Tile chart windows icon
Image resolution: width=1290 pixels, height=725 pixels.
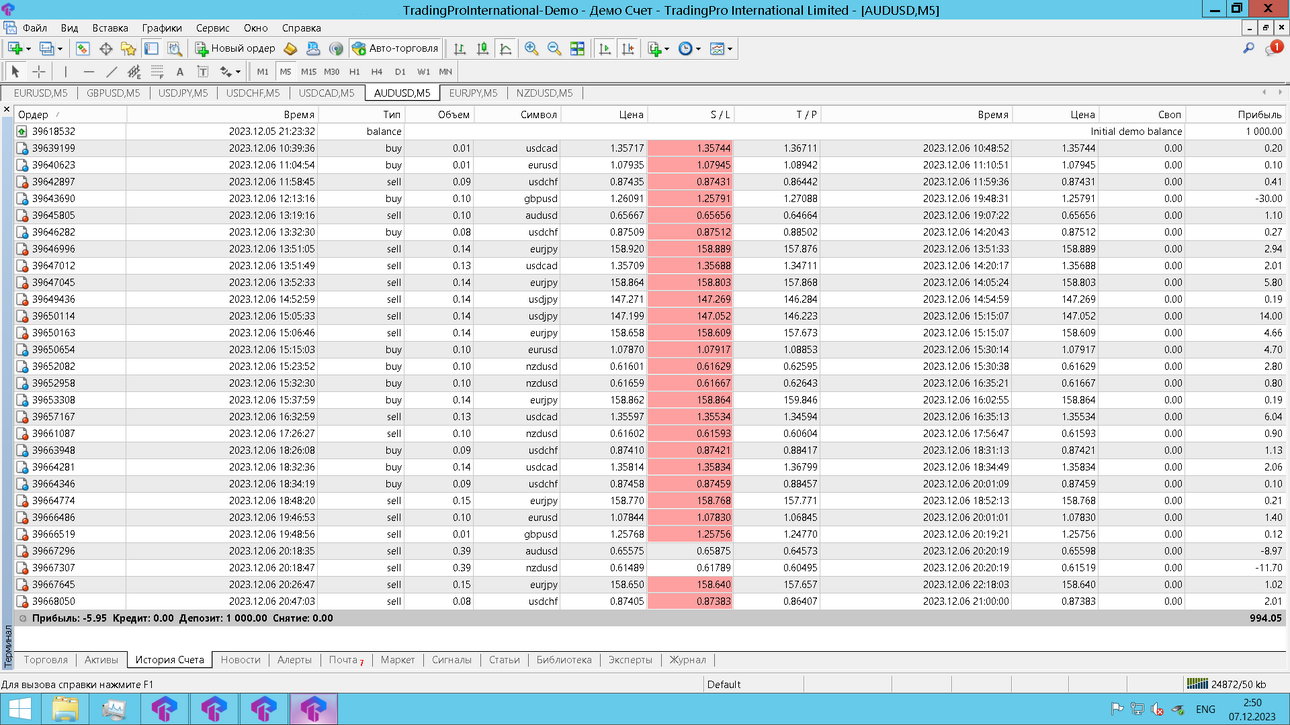coord(577,48)
